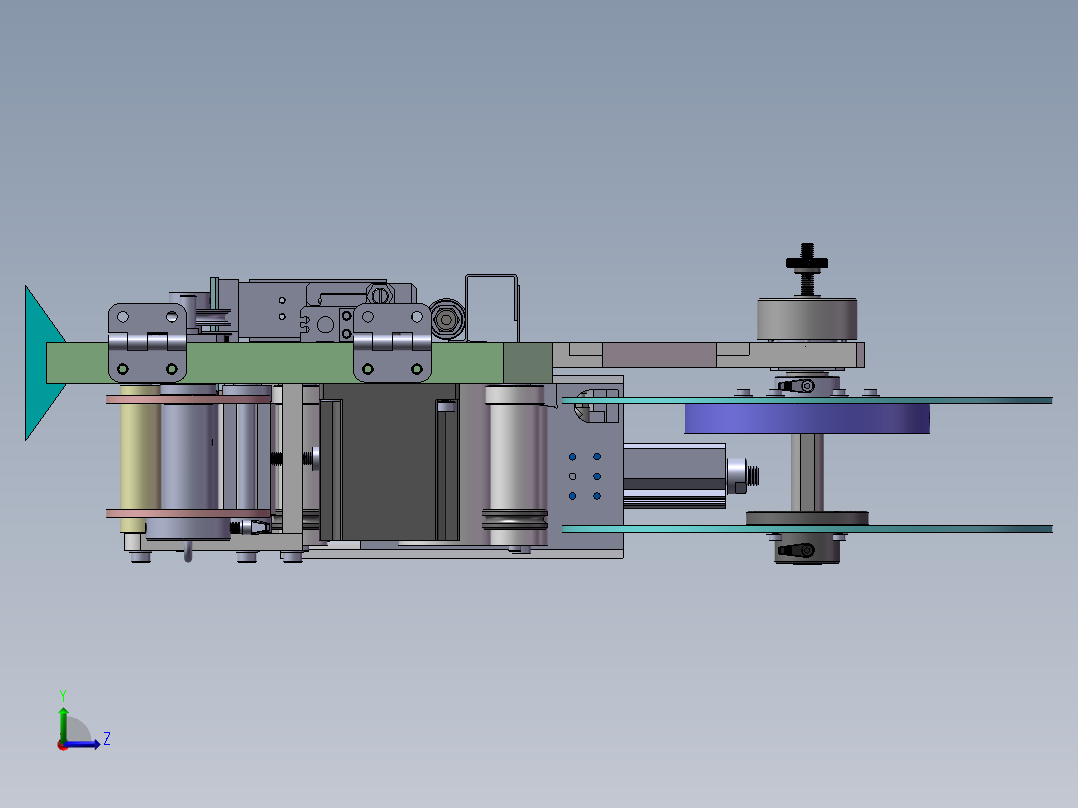Select the wire loop bracket above green beam

pyautogui.click(x=492, y=307)
